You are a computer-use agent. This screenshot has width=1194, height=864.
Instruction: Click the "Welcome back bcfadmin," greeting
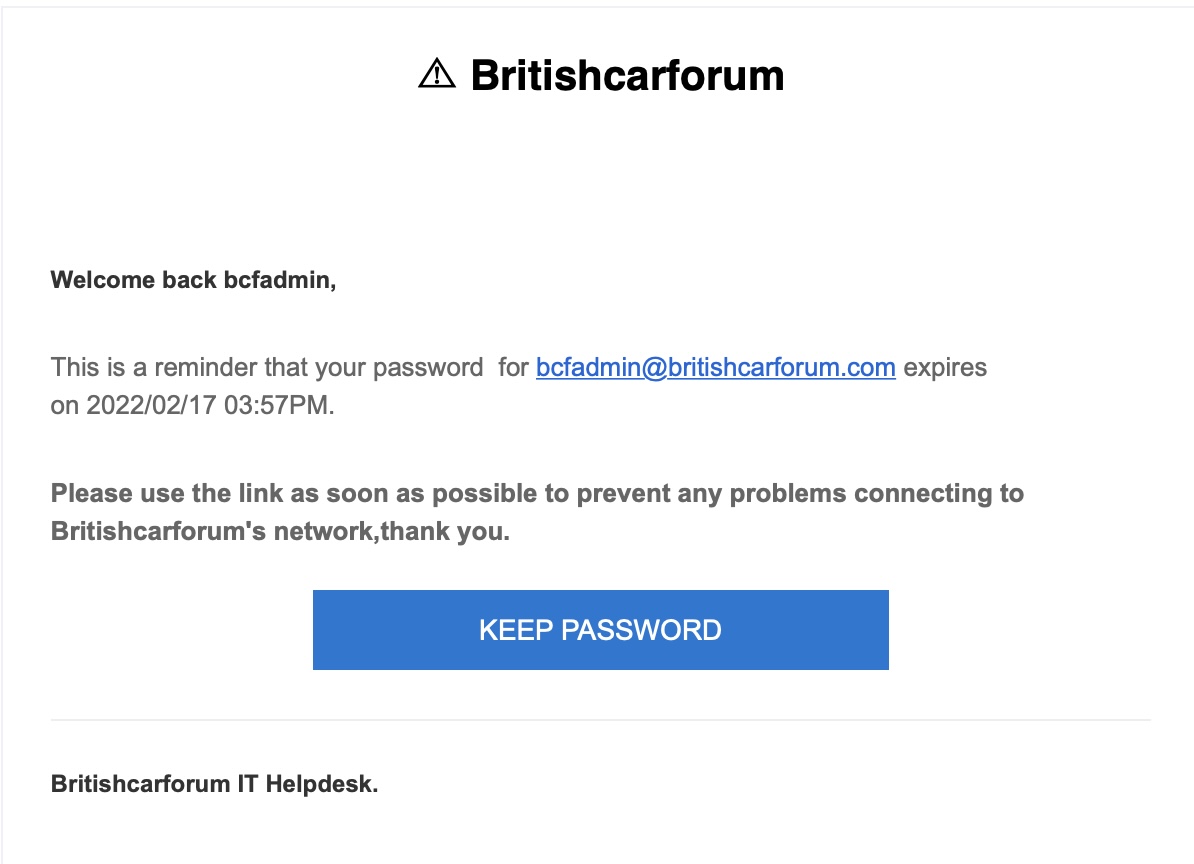[x=193, y=280]
